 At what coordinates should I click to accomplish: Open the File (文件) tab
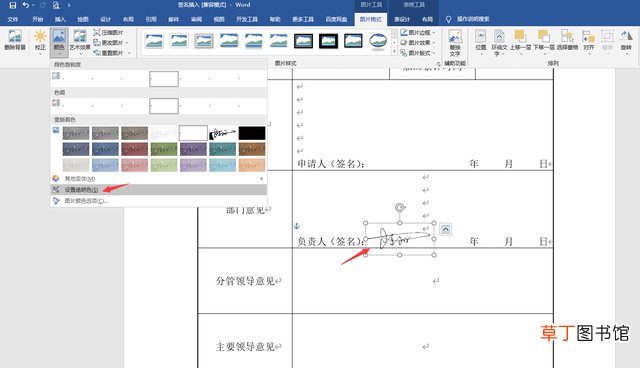coord(13,19)
